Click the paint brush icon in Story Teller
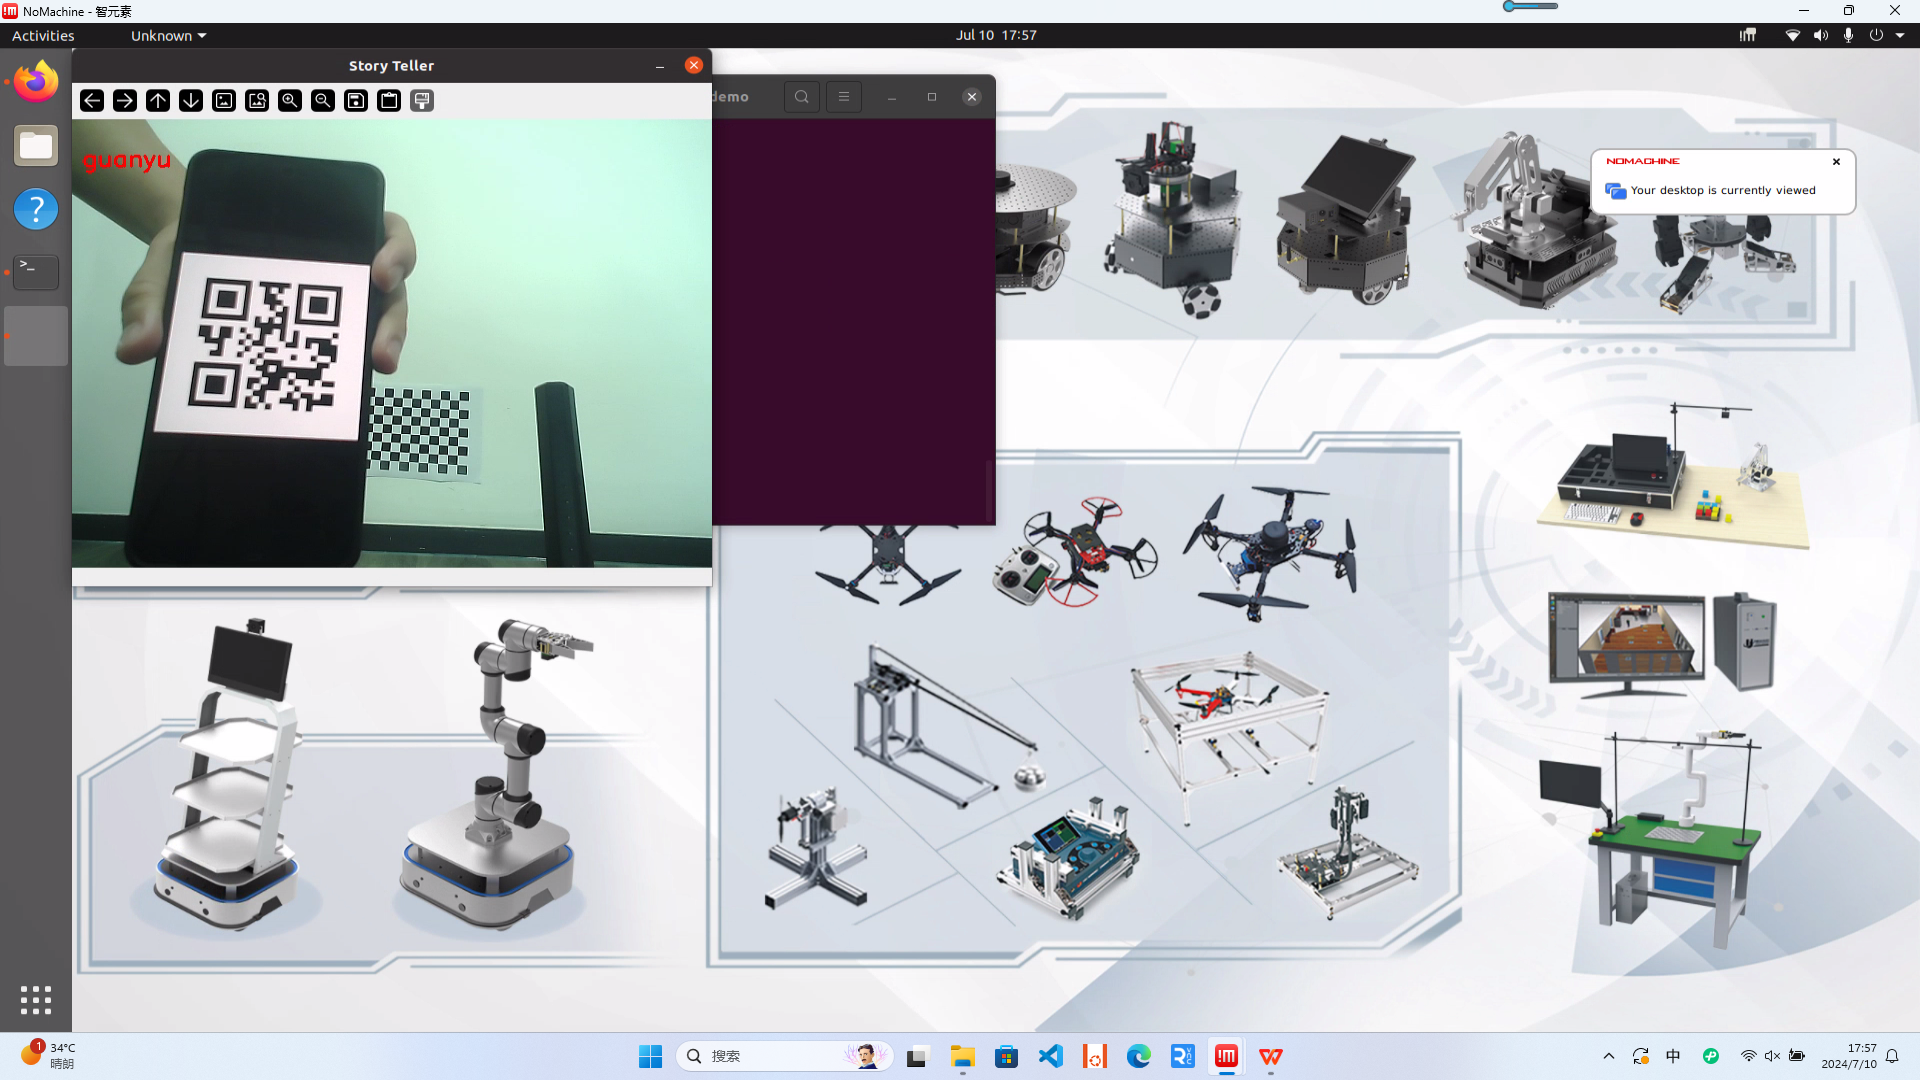Viewport: 1920px width, 1080px height. 422,100
